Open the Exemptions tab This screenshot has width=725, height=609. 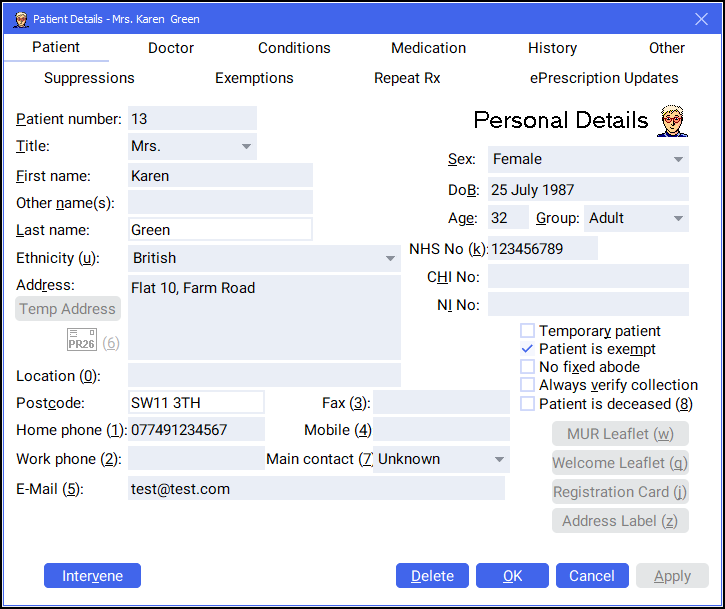point(254,78)
